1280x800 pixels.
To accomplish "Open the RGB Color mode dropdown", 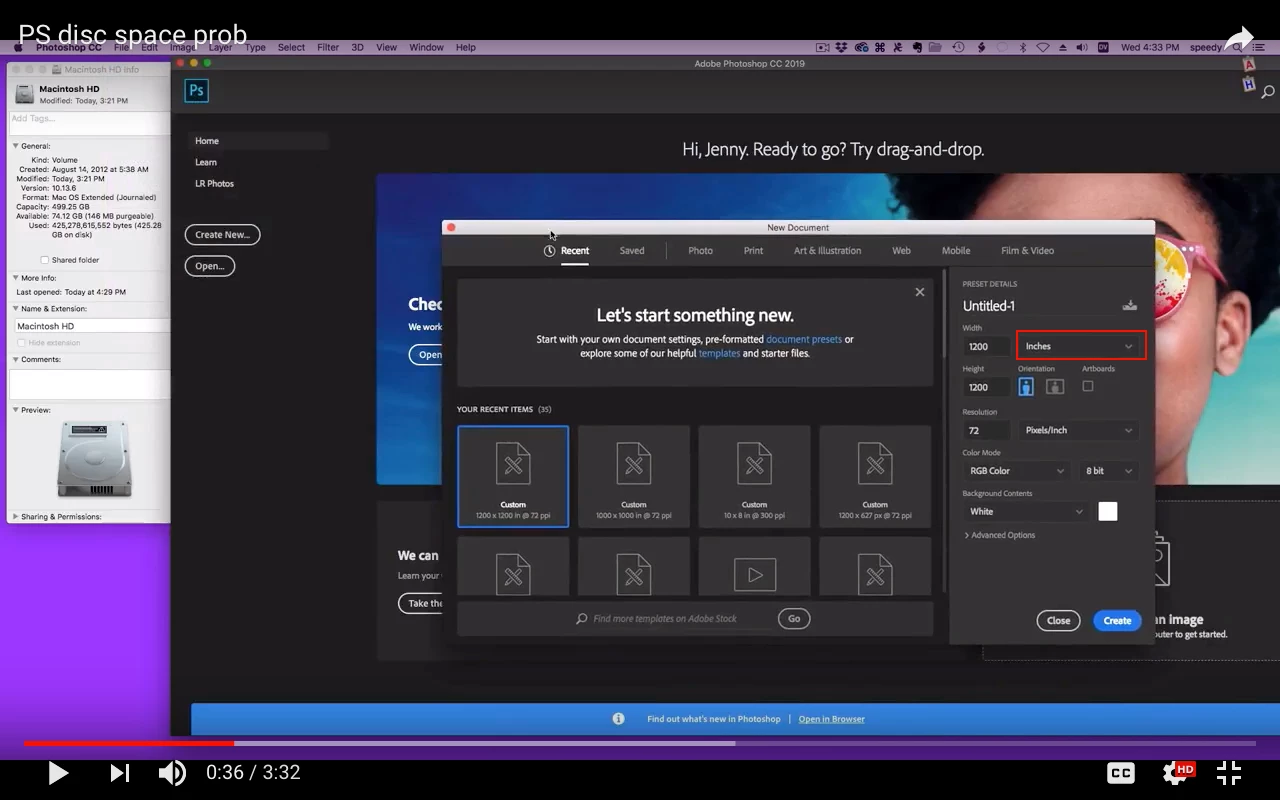I will pyautogui.click(x=1017, y=471).
